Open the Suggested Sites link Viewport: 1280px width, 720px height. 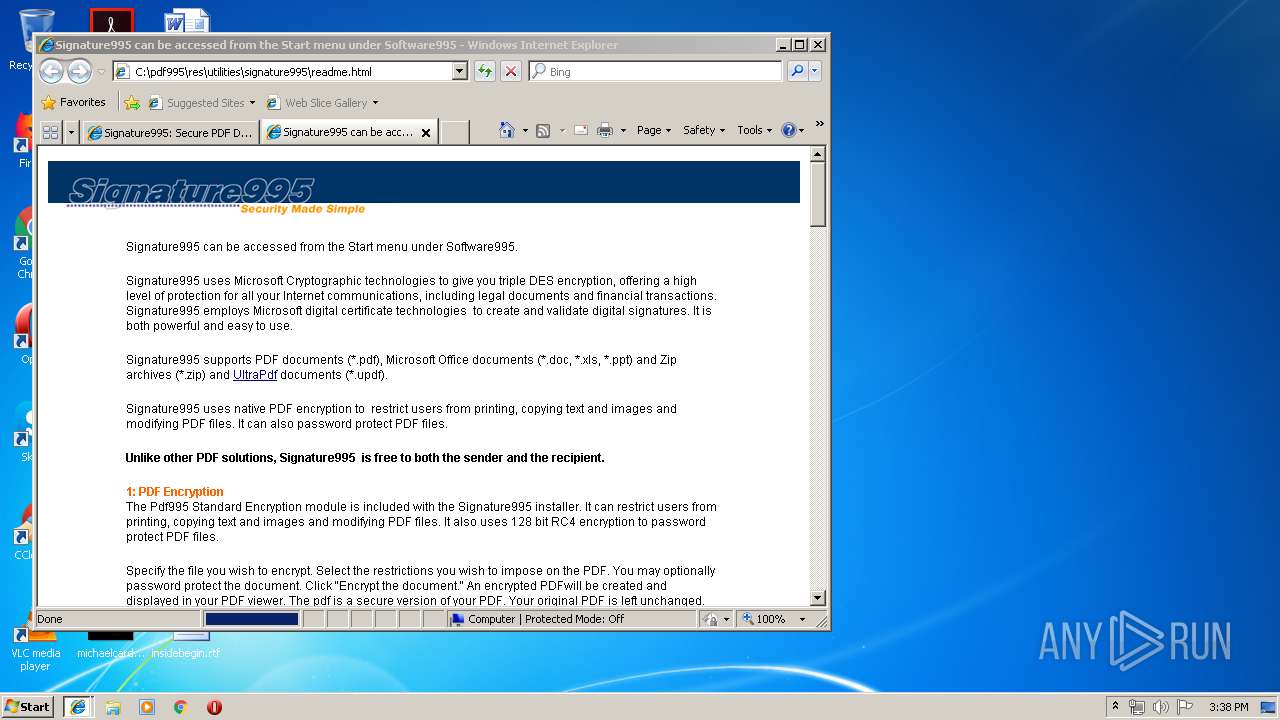(x=201, y=102)
